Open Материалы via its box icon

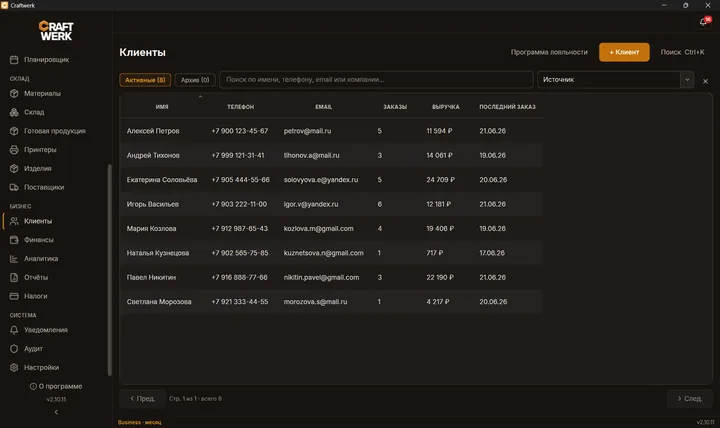(x=14, y=93)
